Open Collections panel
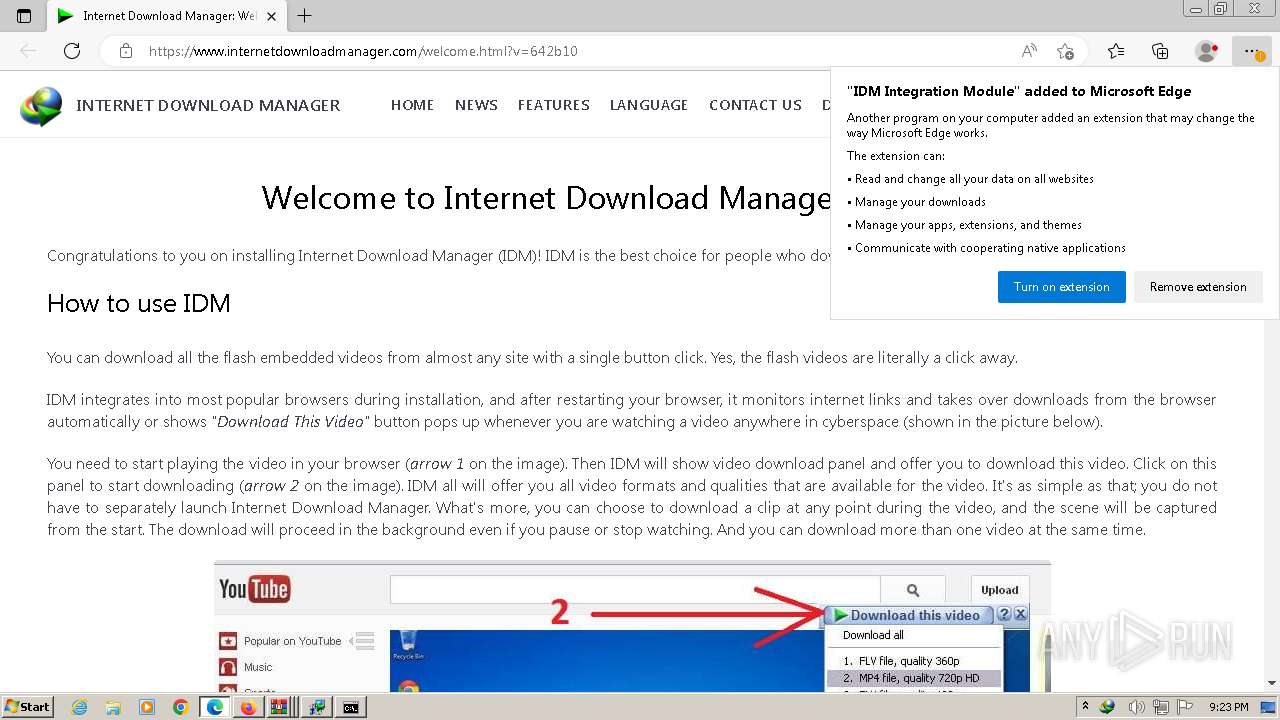 (x=1160, y=51)
